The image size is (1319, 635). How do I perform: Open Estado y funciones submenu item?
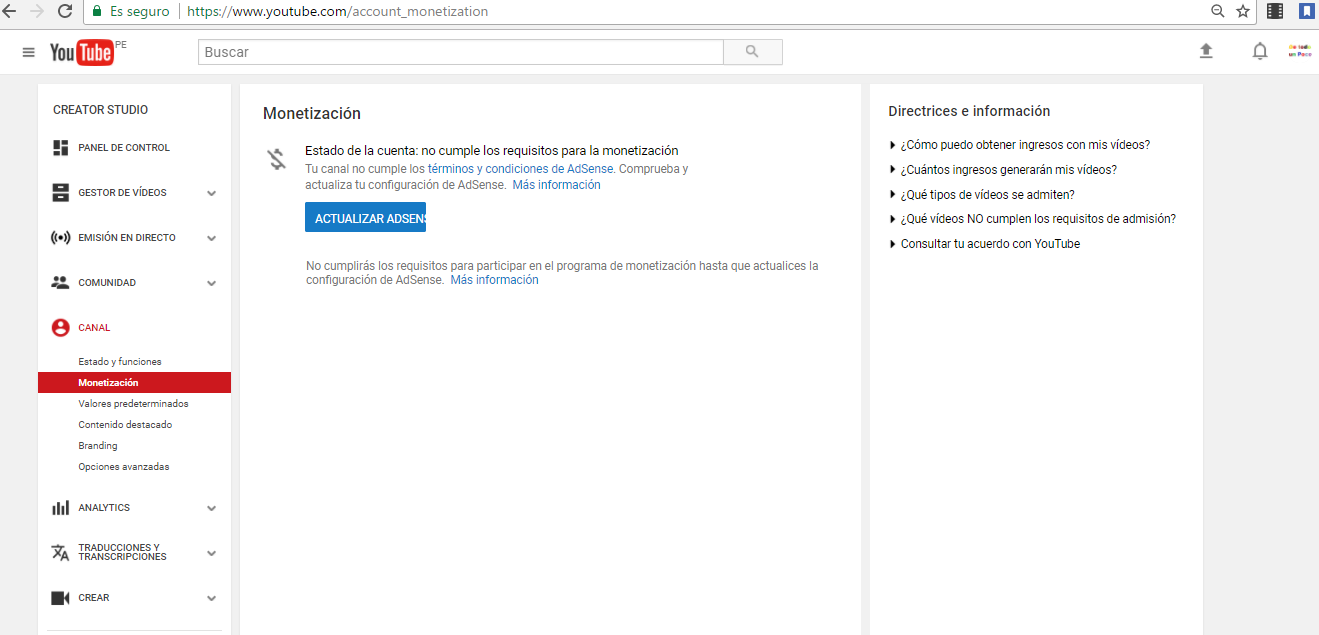pos(120,362)
